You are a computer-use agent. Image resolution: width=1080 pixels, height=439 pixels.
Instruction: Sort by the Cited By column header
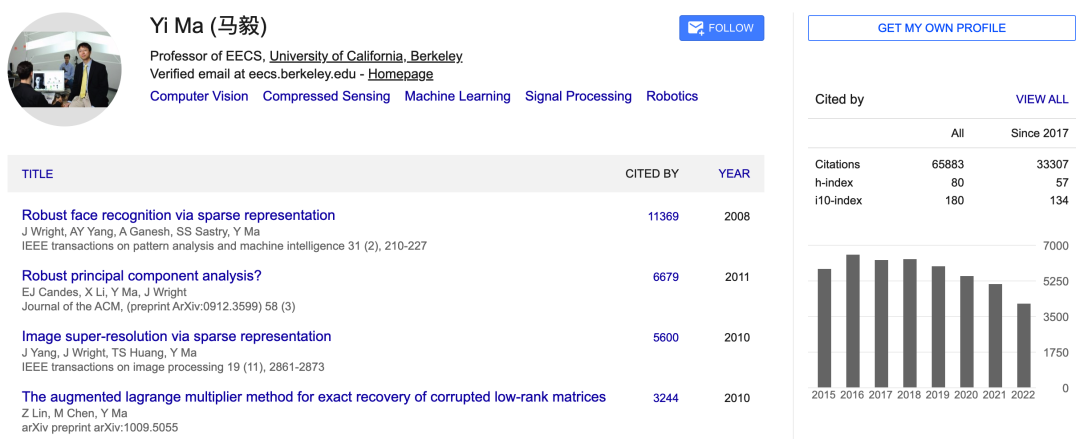[651, 174]
